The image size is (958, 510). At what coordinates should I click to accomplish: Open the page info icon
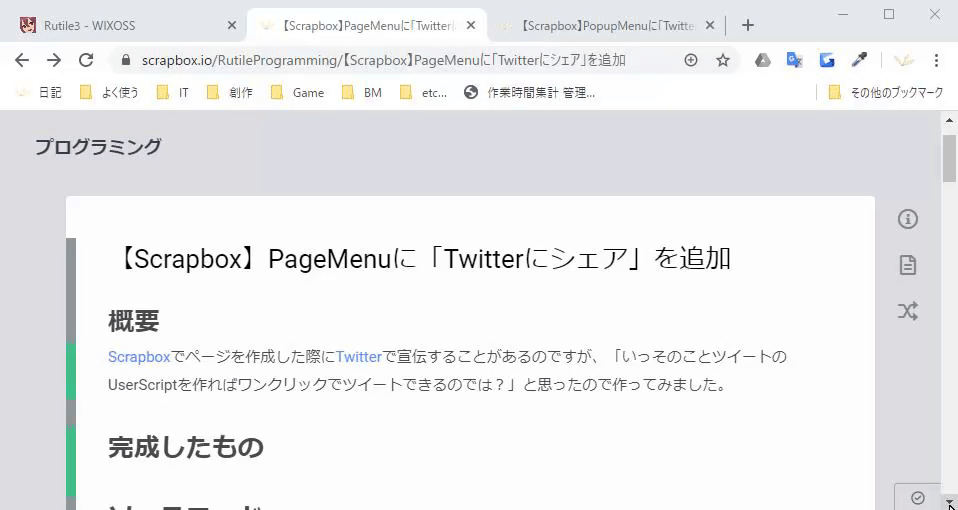(x=908, y=219)
